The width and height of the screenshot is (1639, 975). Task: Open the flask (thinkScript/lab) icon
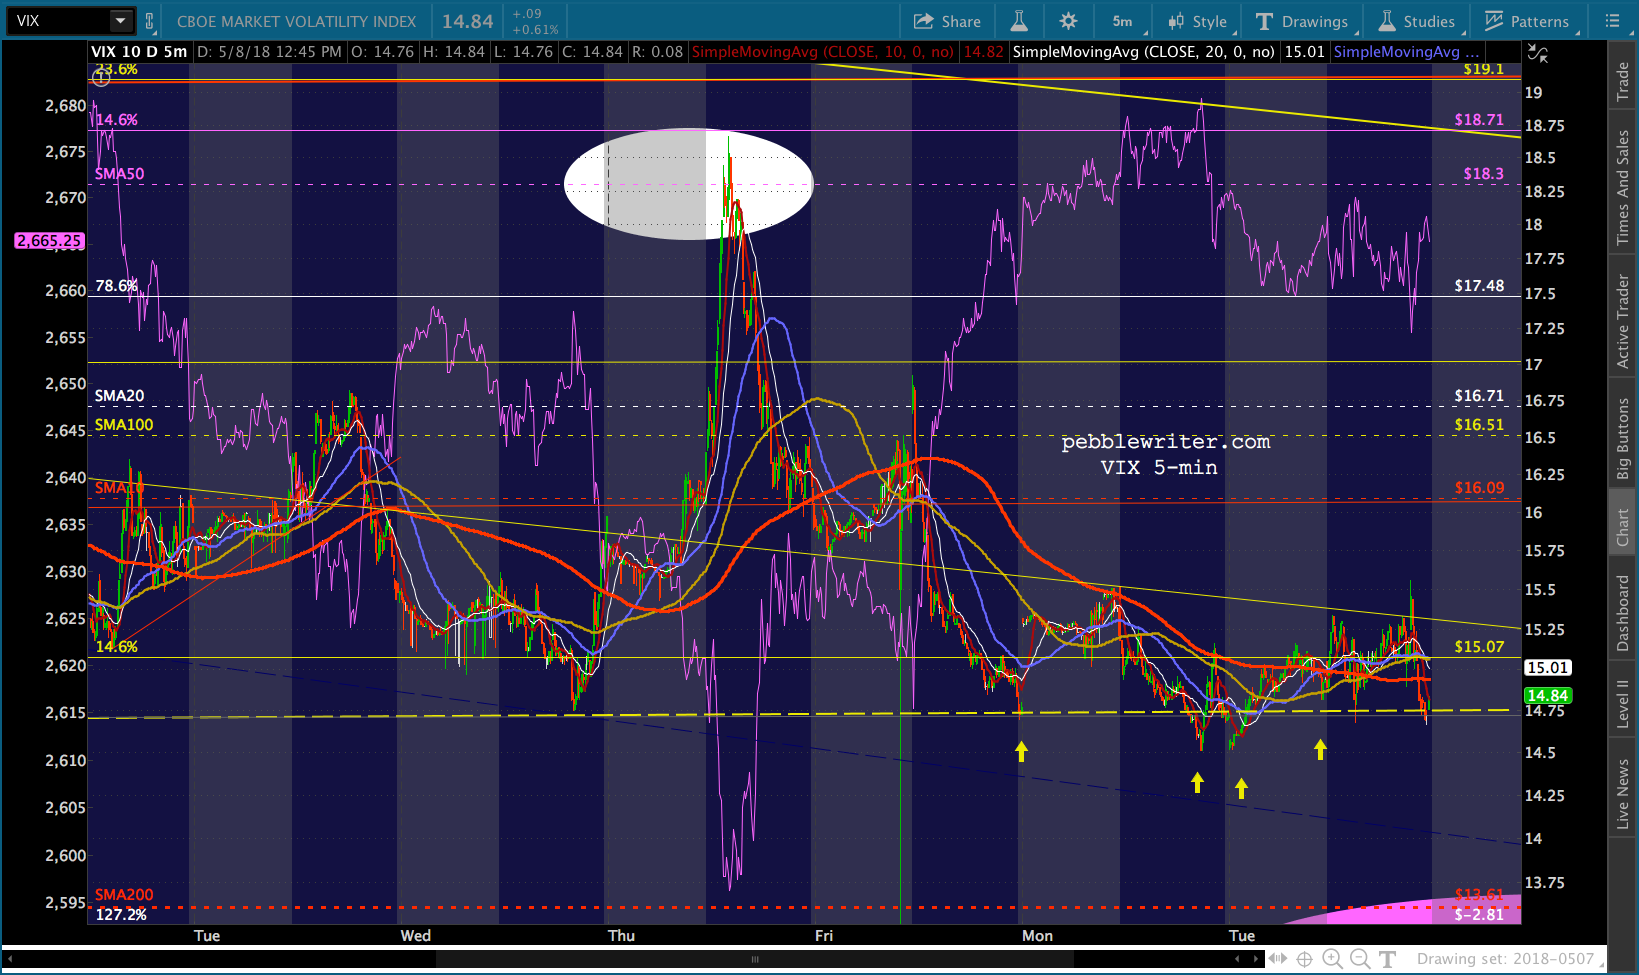click(x=1019, y=21)
